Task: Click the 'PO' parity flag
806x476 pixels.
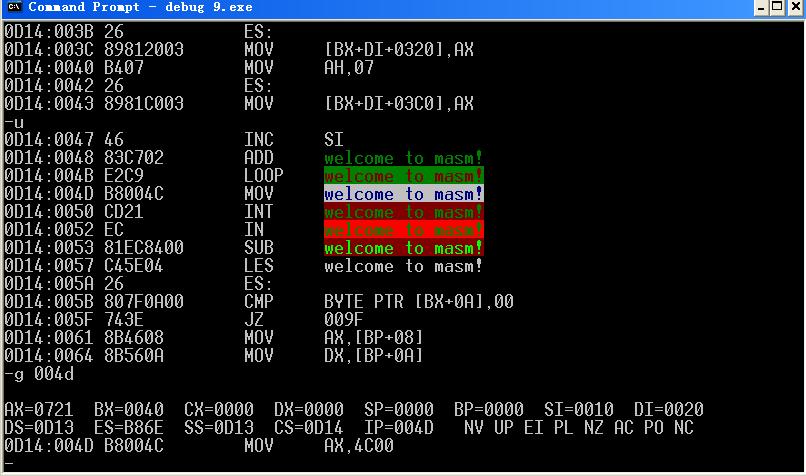Action: [654, 428]
